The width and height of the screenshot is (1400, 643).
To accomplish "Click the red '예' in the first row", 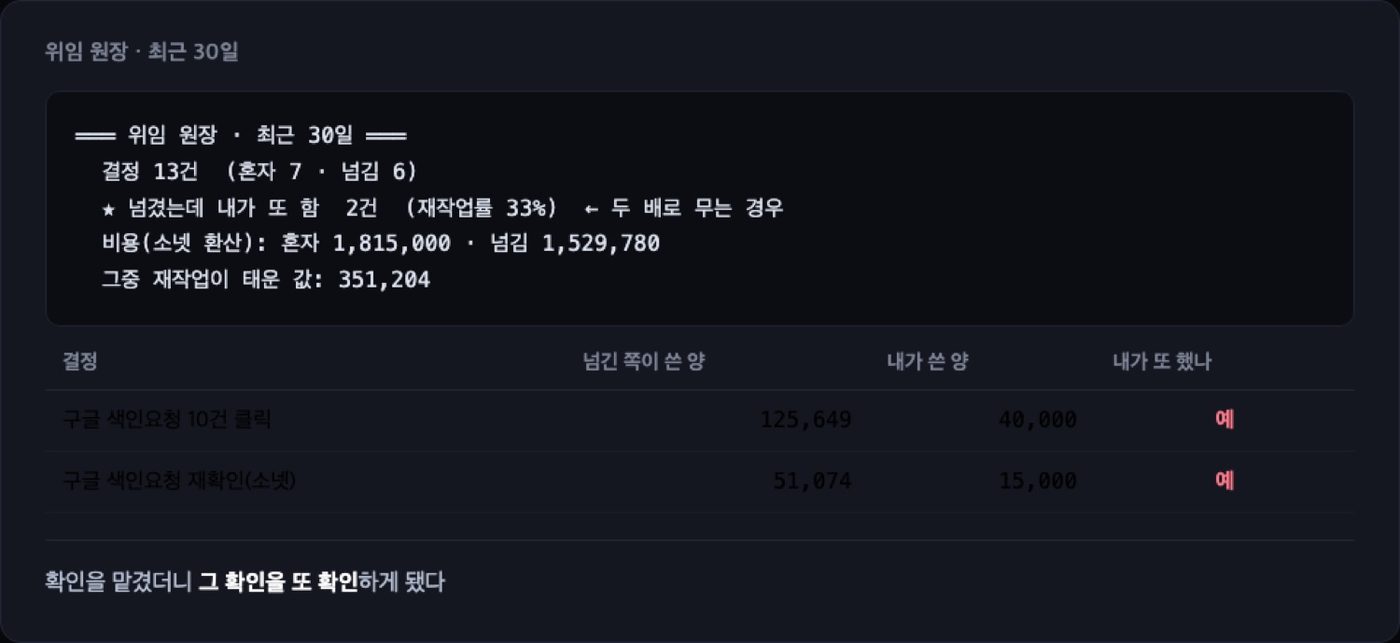I will (x=1224, y=420).
